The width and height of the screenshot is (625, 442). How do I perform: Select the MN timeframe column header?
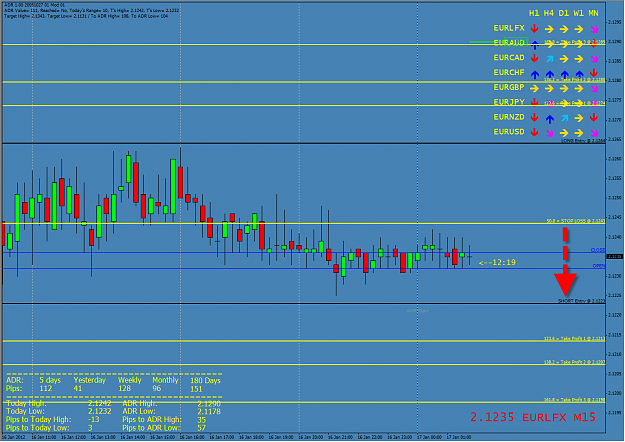594,13
